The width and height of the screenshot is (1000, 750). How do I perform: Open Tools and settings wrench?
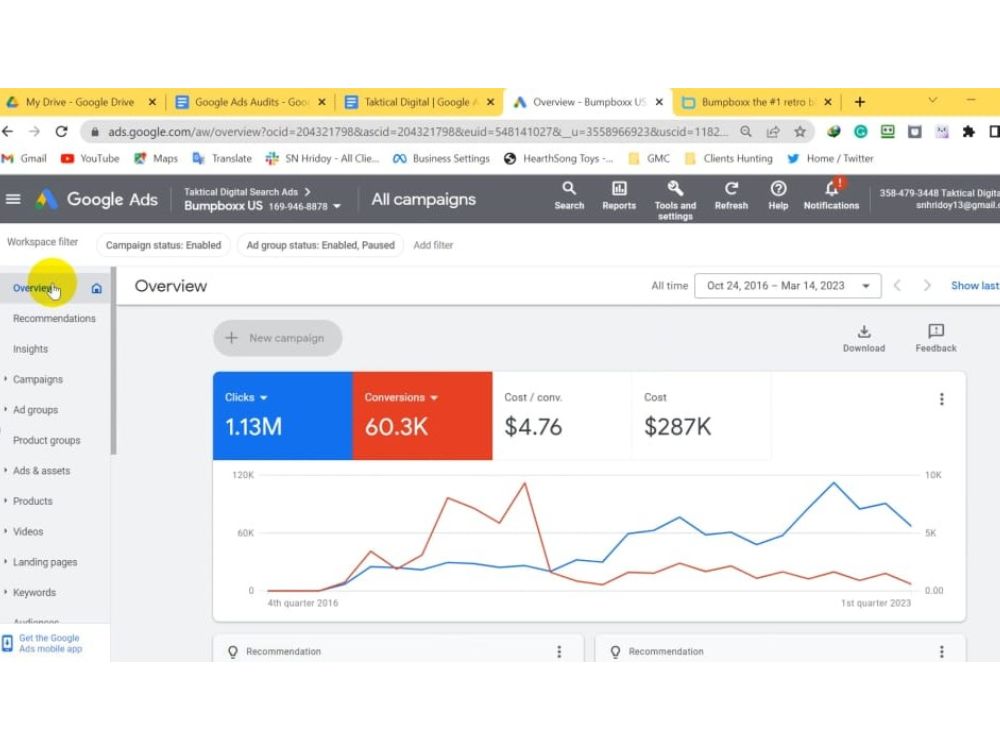675,200
